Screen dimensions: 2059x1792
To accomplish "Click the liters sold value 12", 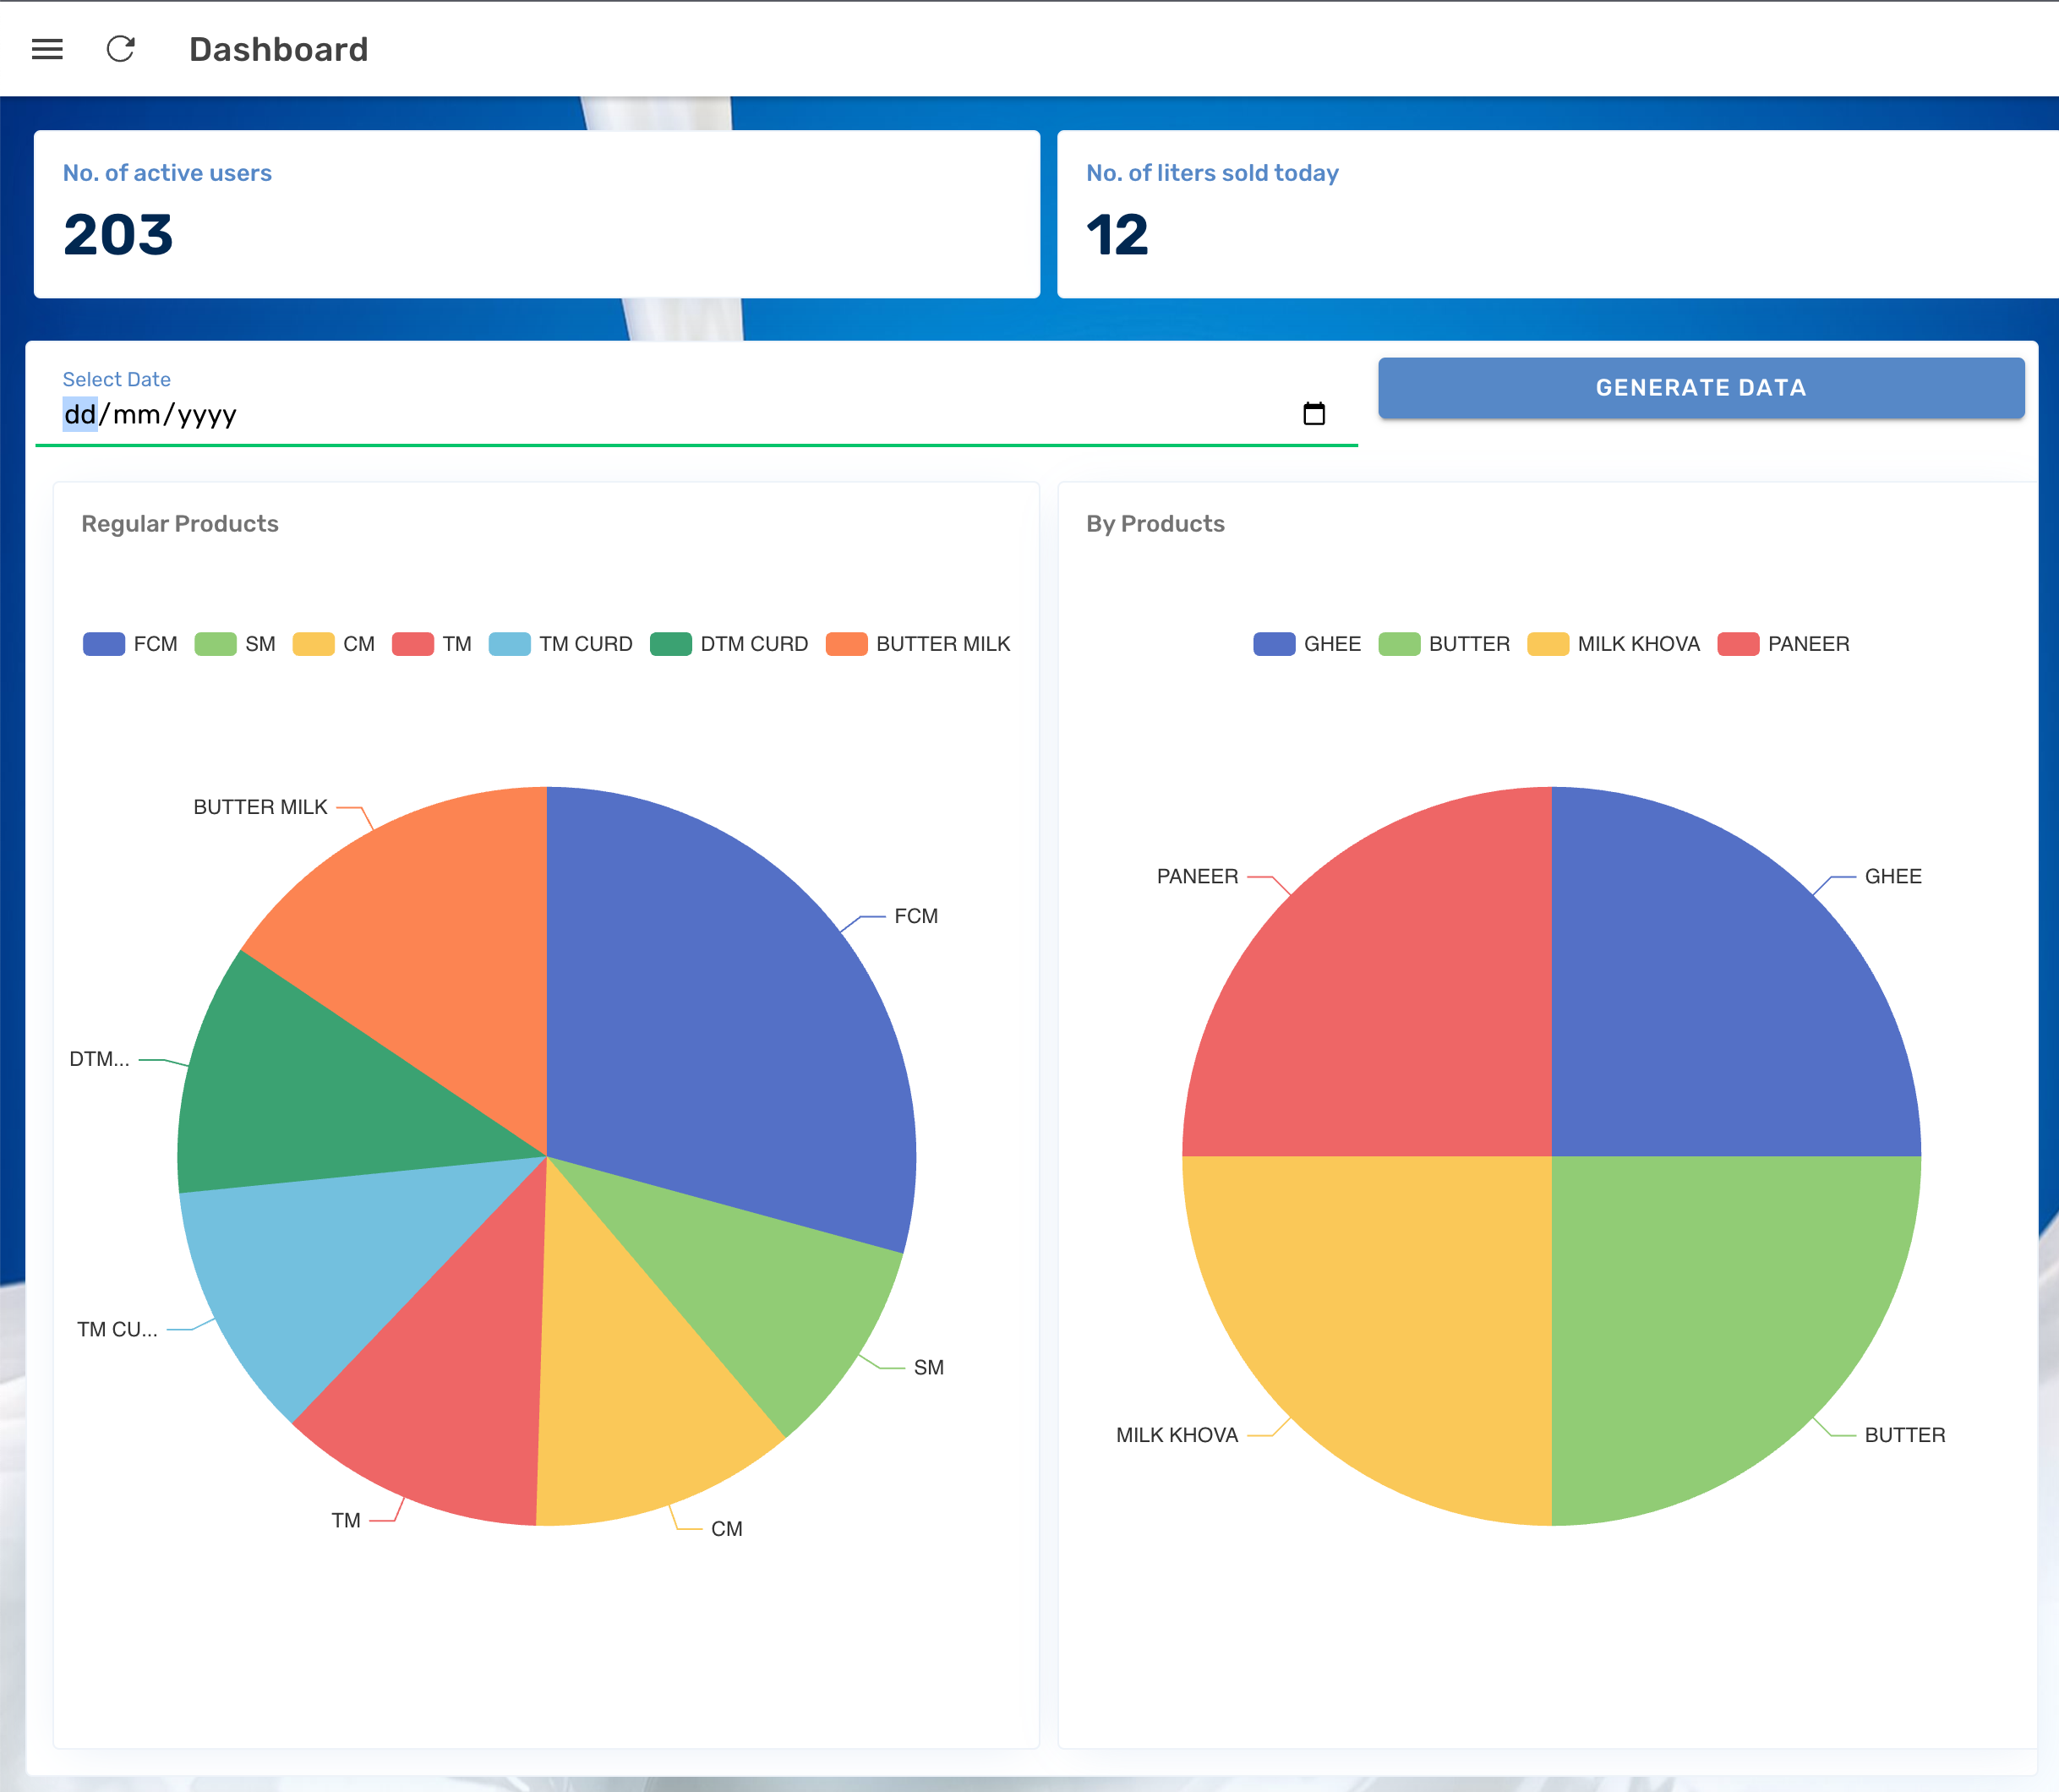I will tap(1117, 235).
